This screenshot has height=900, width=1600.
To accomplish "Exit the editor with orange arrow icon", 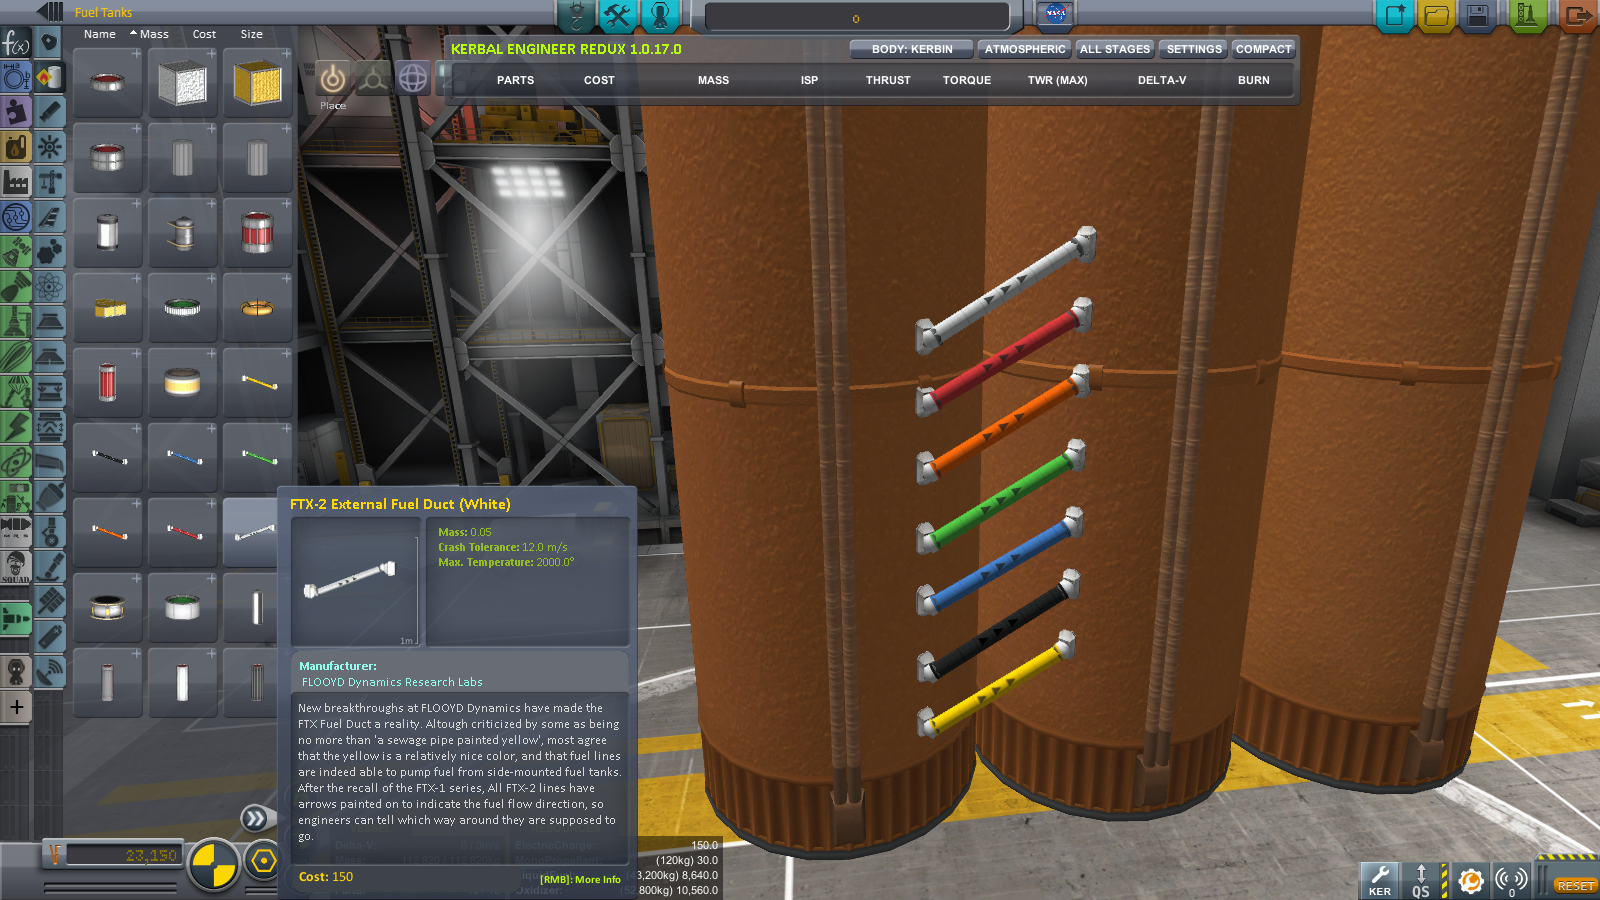I will [1579, 16].
